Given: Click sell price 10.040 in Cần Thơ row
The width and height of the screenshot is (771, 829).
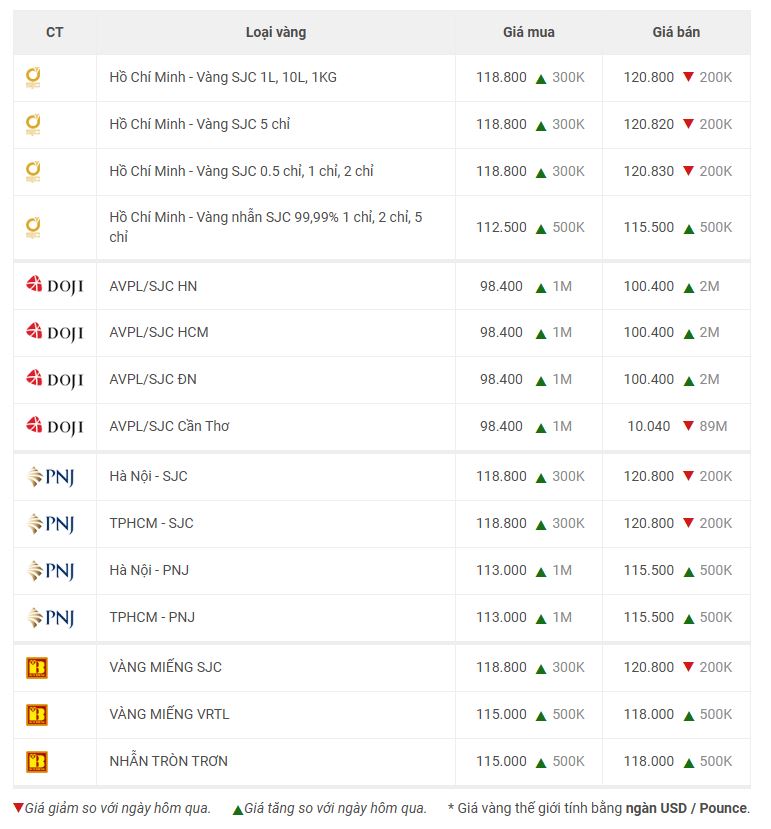Looking at the screenshot, I should coord(648,426).
